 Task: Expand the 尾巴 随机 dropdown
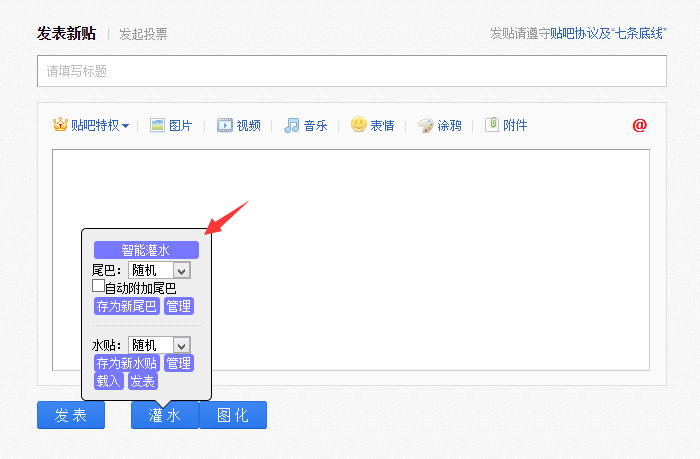coord(181,270)
